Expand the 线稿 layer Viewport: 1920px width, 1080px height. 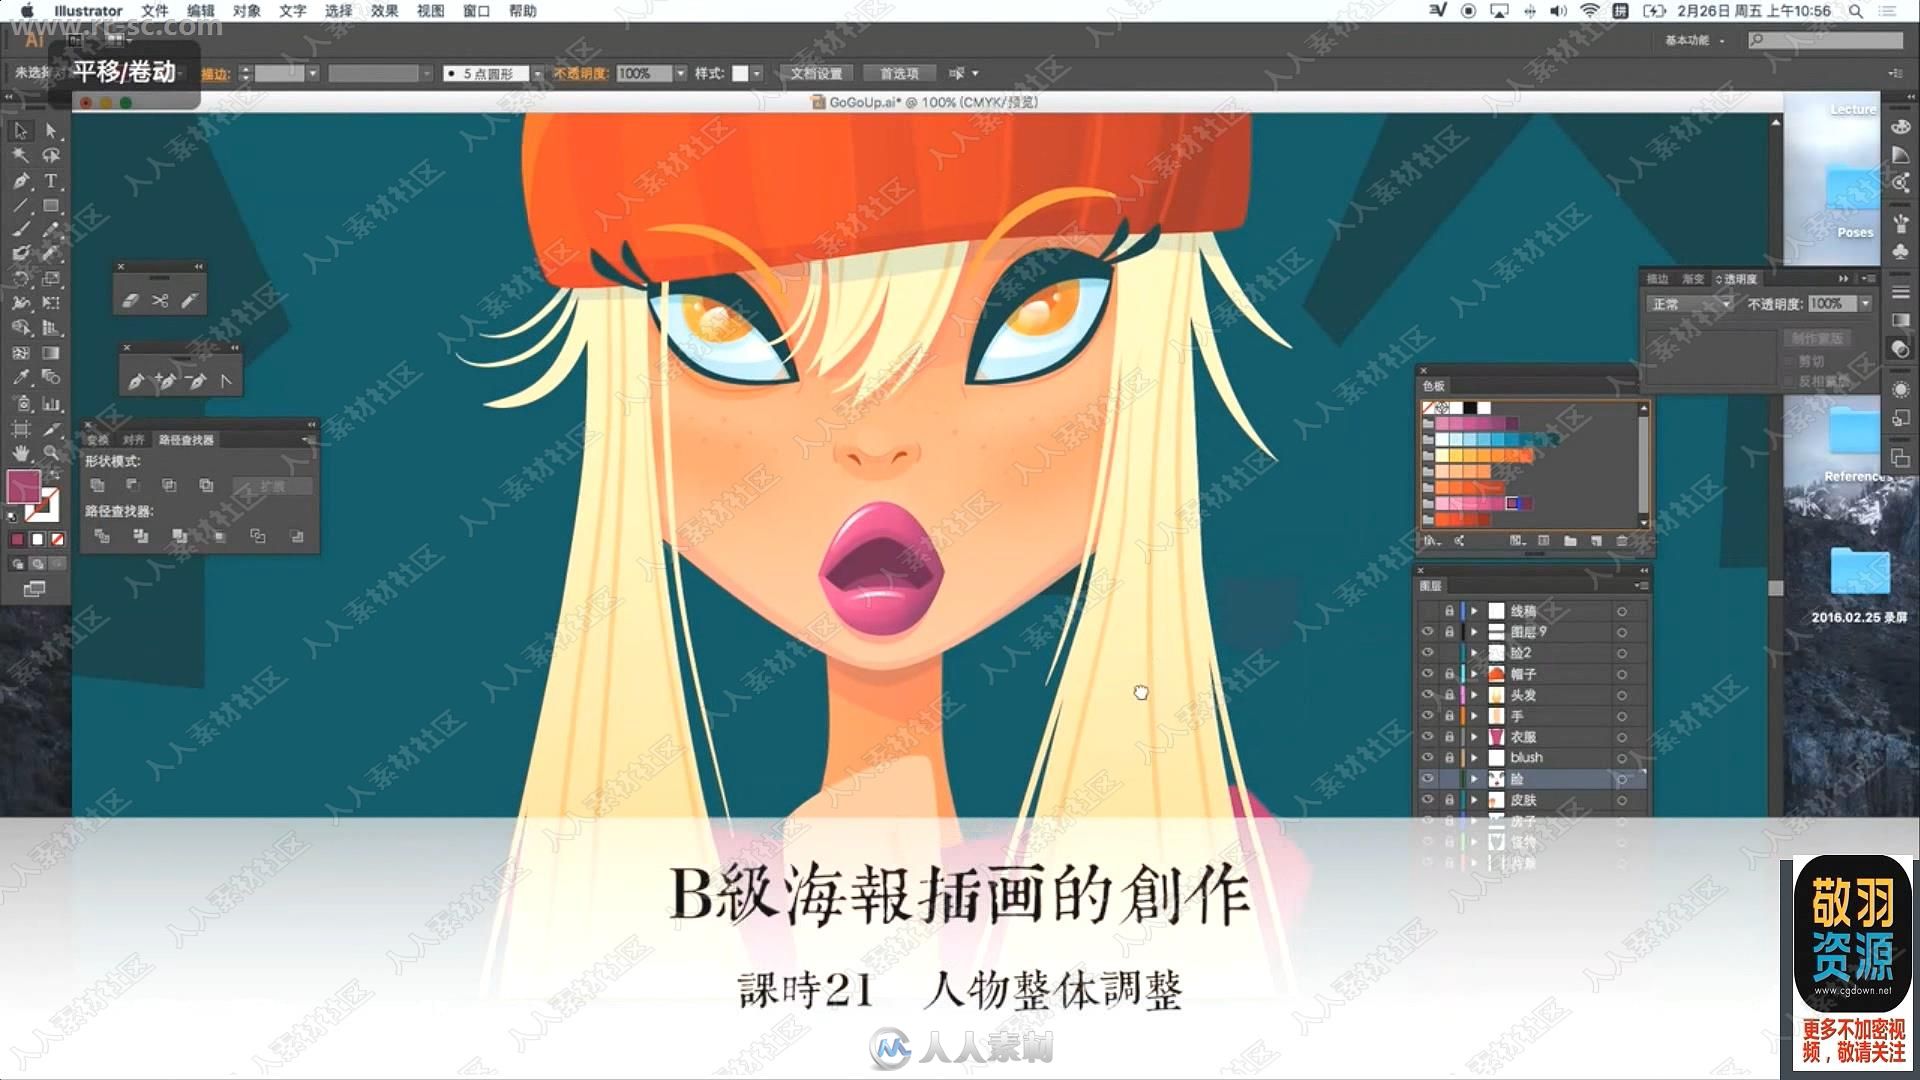pos(1474,611)
